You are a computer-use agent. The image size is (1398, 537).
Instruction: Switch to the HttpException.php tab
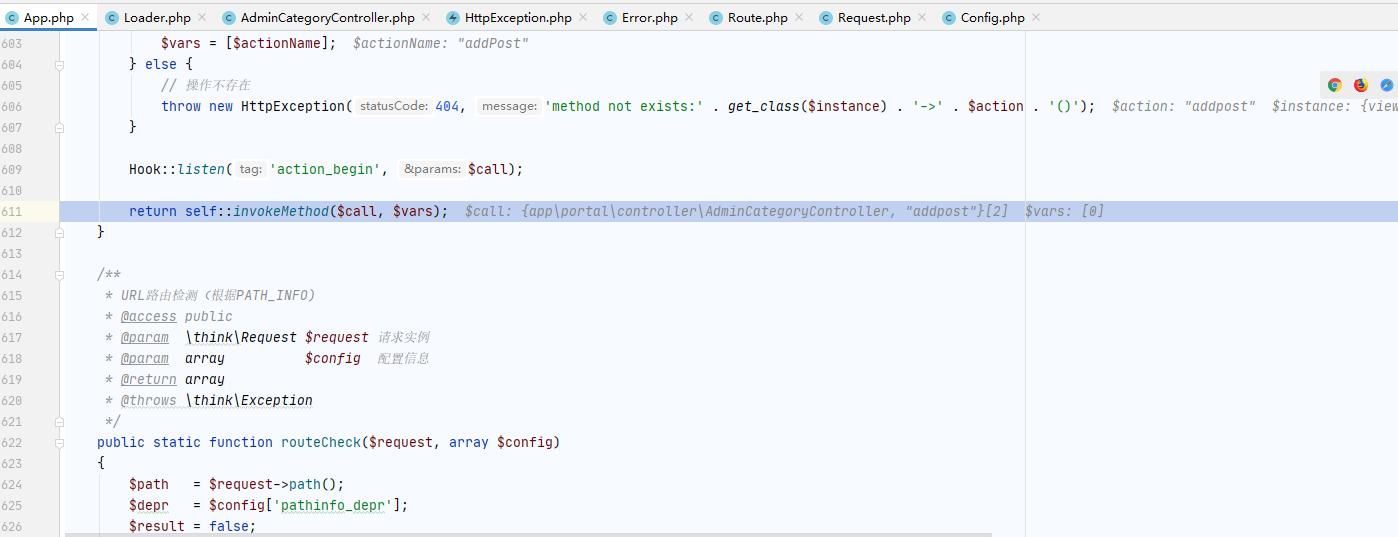pos(518,18)
